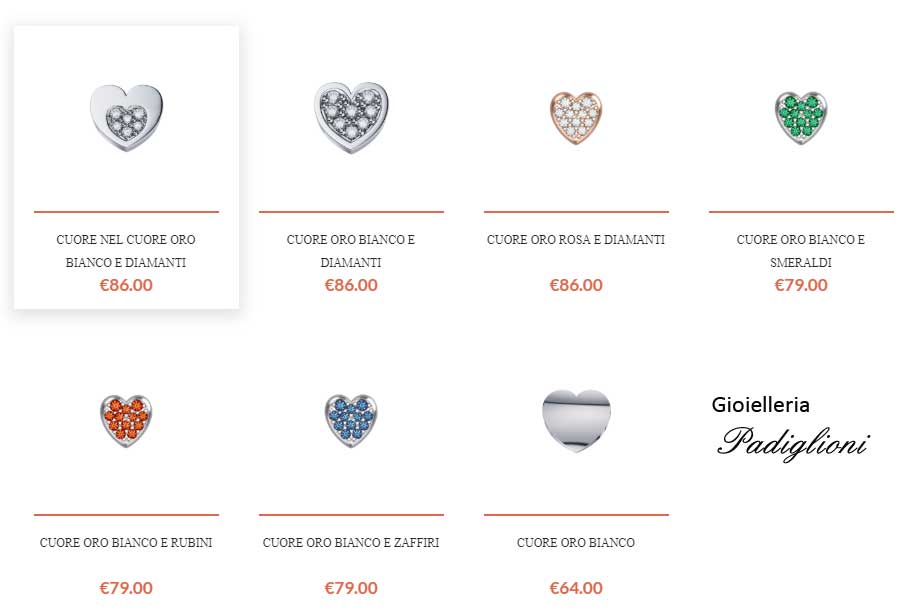
Task: Select the red ruby heart charm image
Action: 126,420
